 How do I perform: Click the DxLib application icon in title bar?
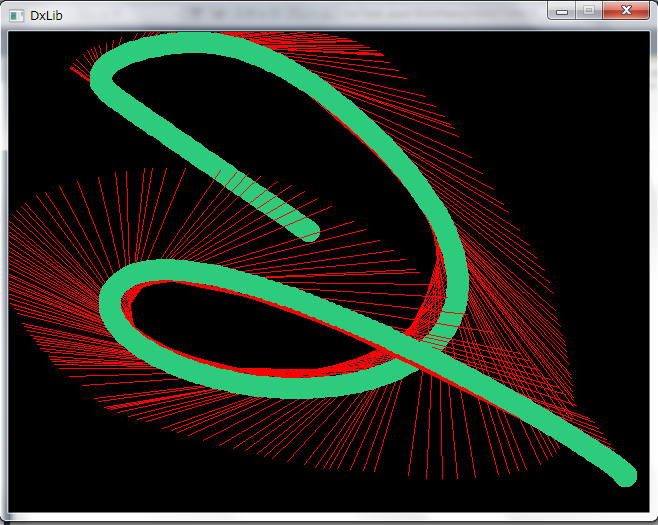tap(16, 16)
